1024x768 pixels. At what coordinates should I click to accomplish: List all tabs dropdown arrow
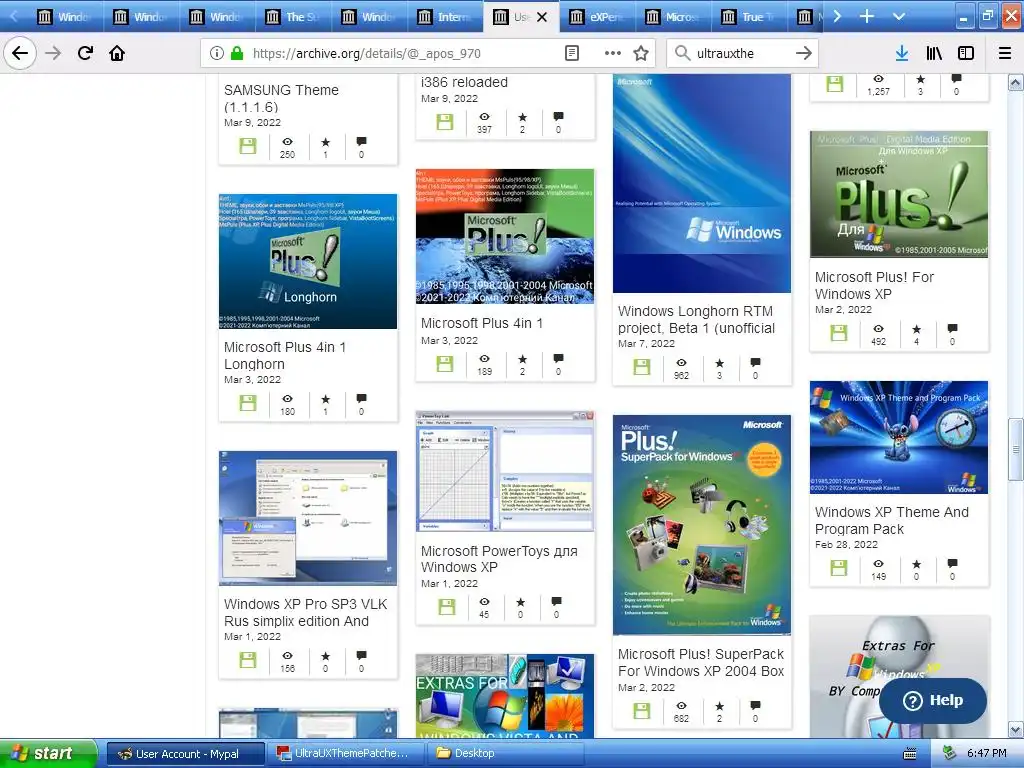point(899,16)
